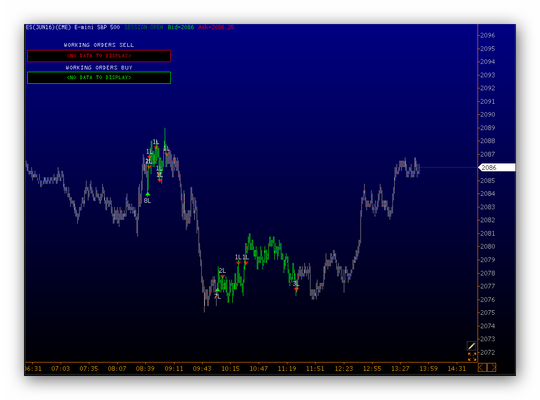Image resolution: width=540 pixels, height=400 pixels.
Task: Click the 12:55 time axis label
Action: pyautogui.click(x=372, y=369)
